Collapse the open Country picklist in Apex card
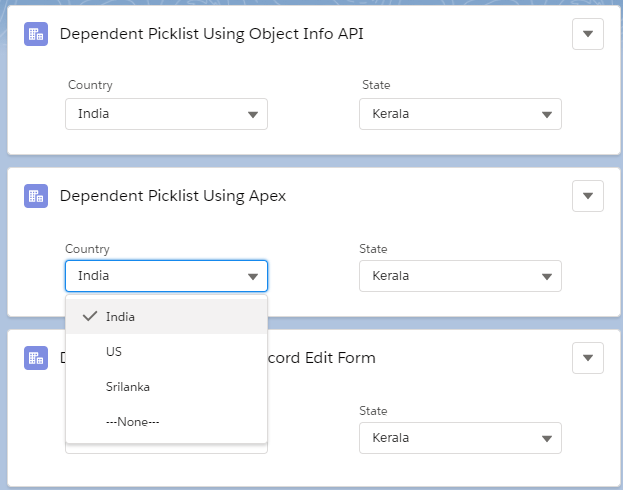This screenshot has width=623, height=490. click(x=167, y=276)
